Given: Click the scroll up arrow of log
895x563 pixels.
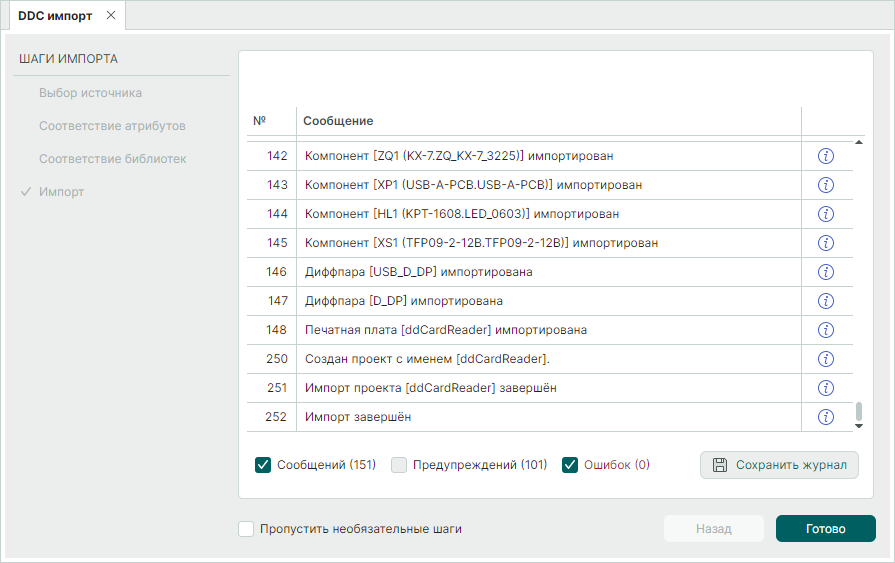Looking at the screenshot, I should point(858,146).
